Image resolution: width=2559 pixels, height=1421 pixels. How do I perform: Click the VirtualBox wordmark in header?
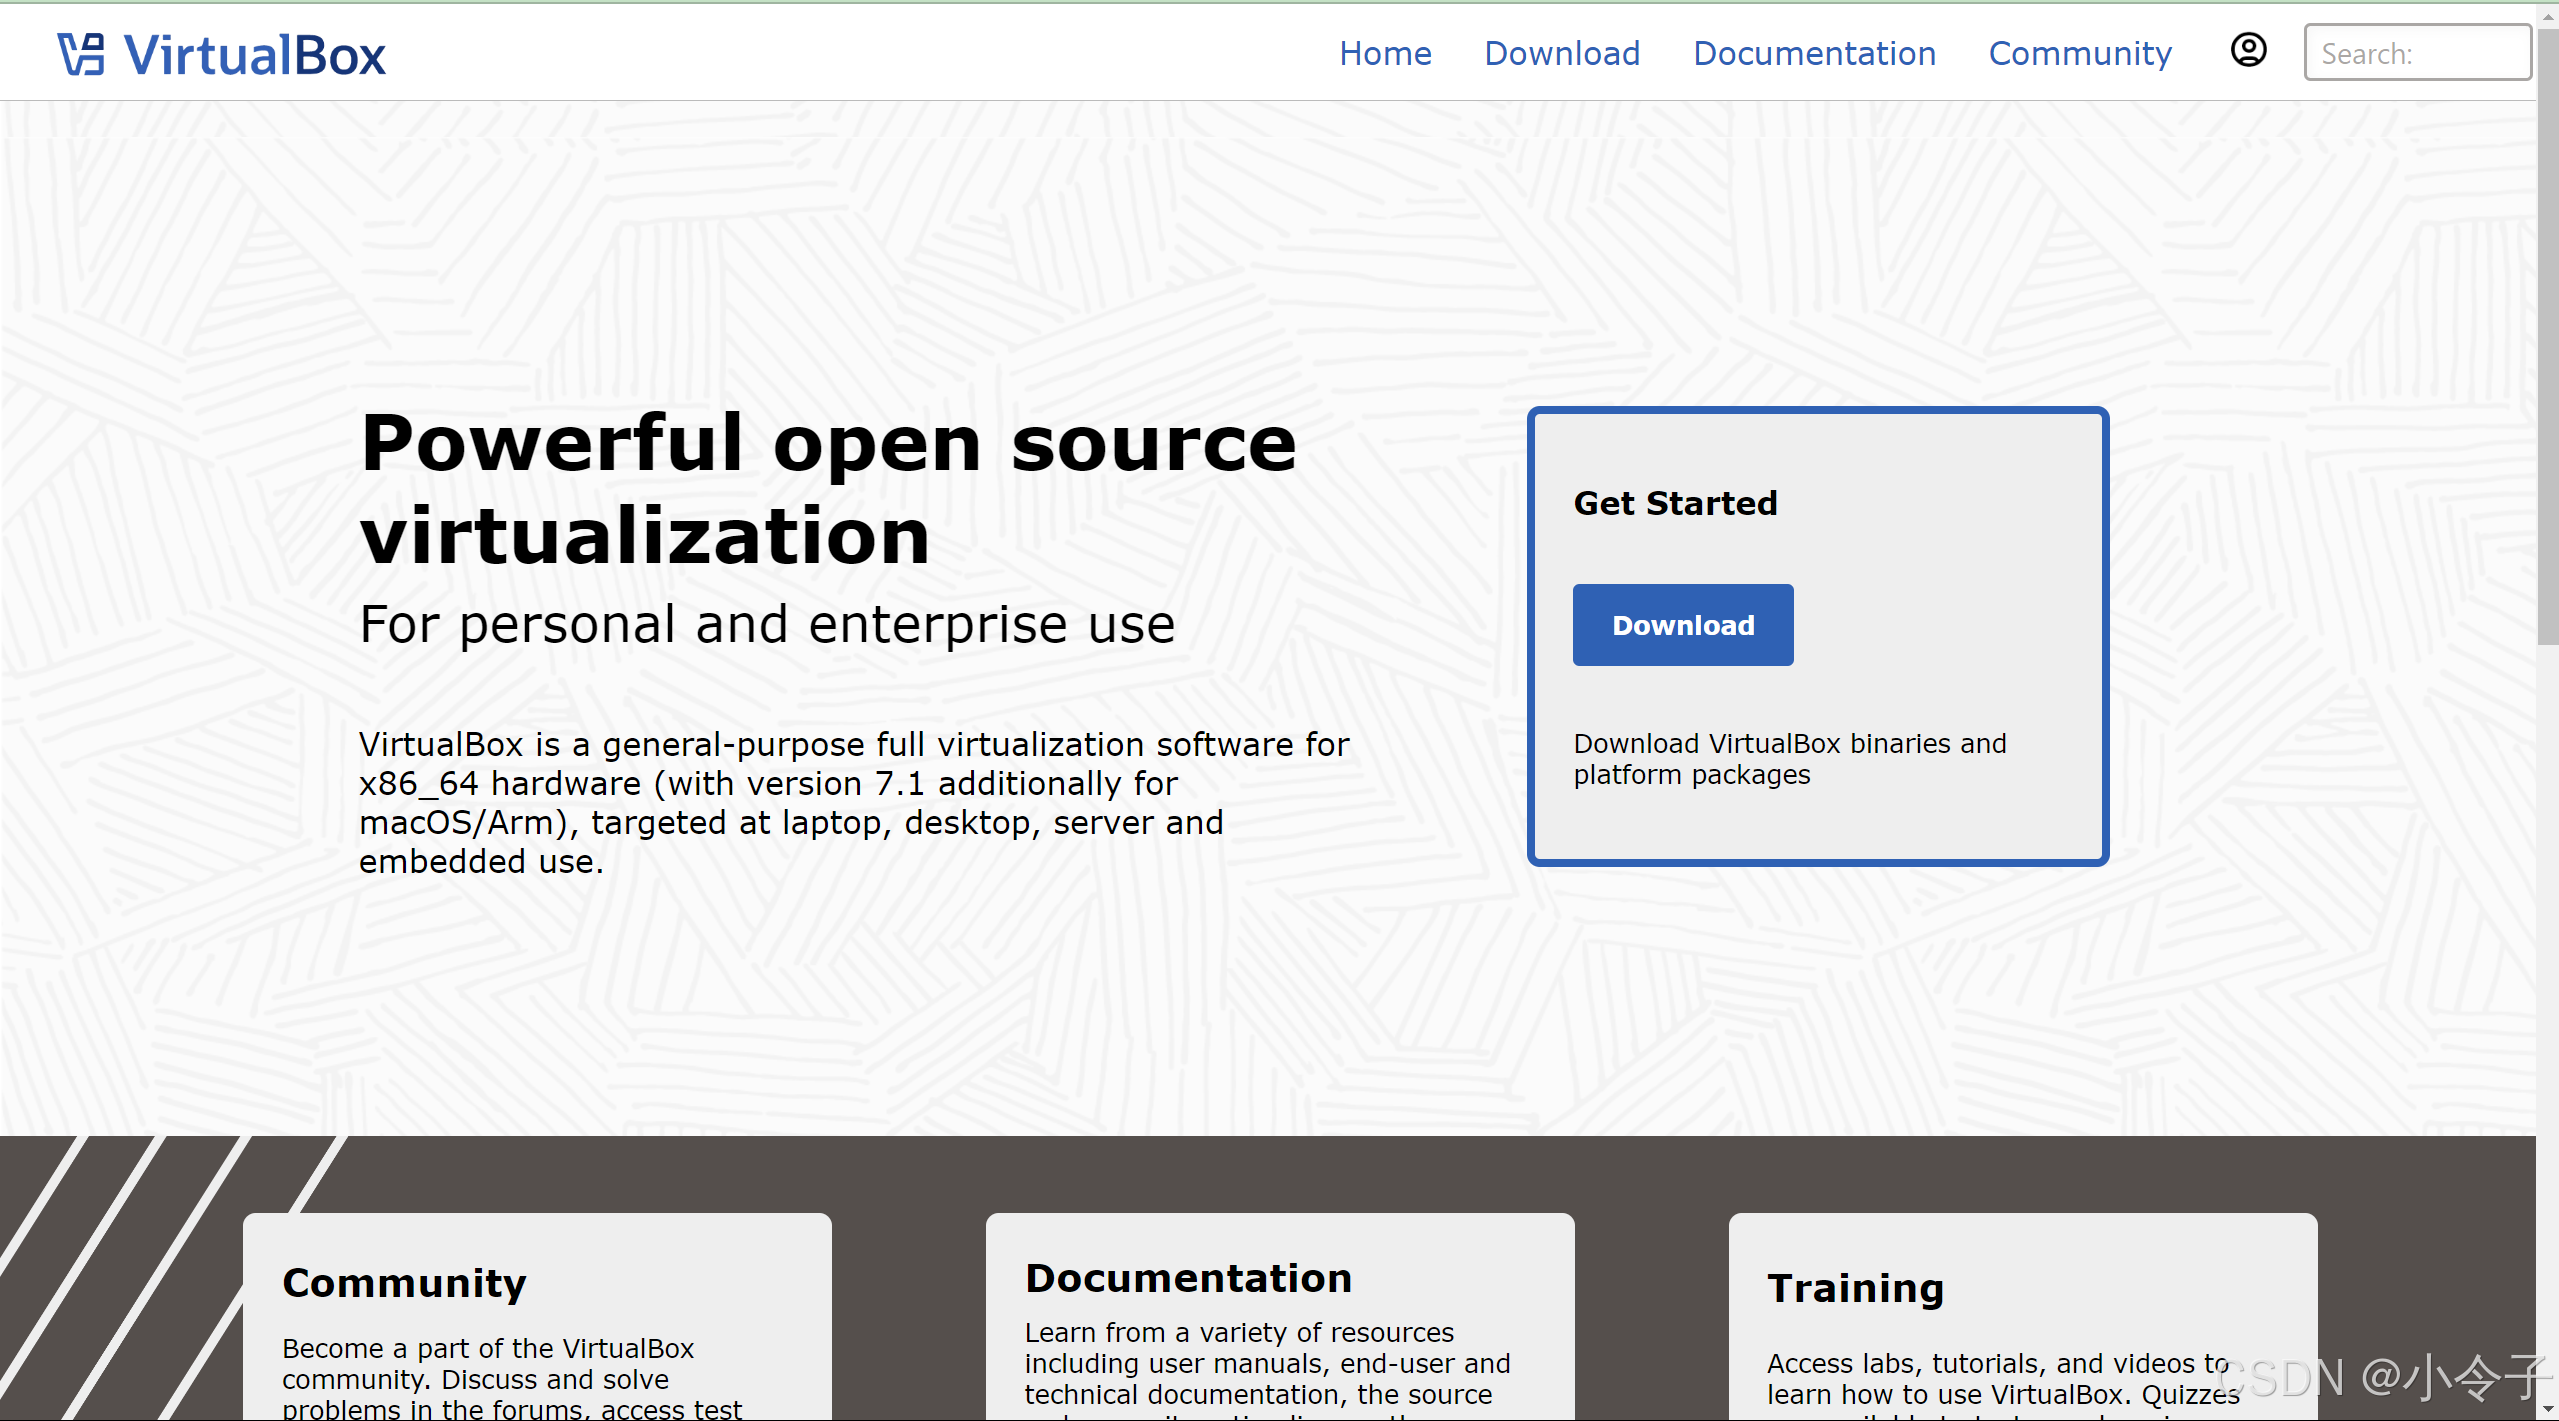coord(255,55)
